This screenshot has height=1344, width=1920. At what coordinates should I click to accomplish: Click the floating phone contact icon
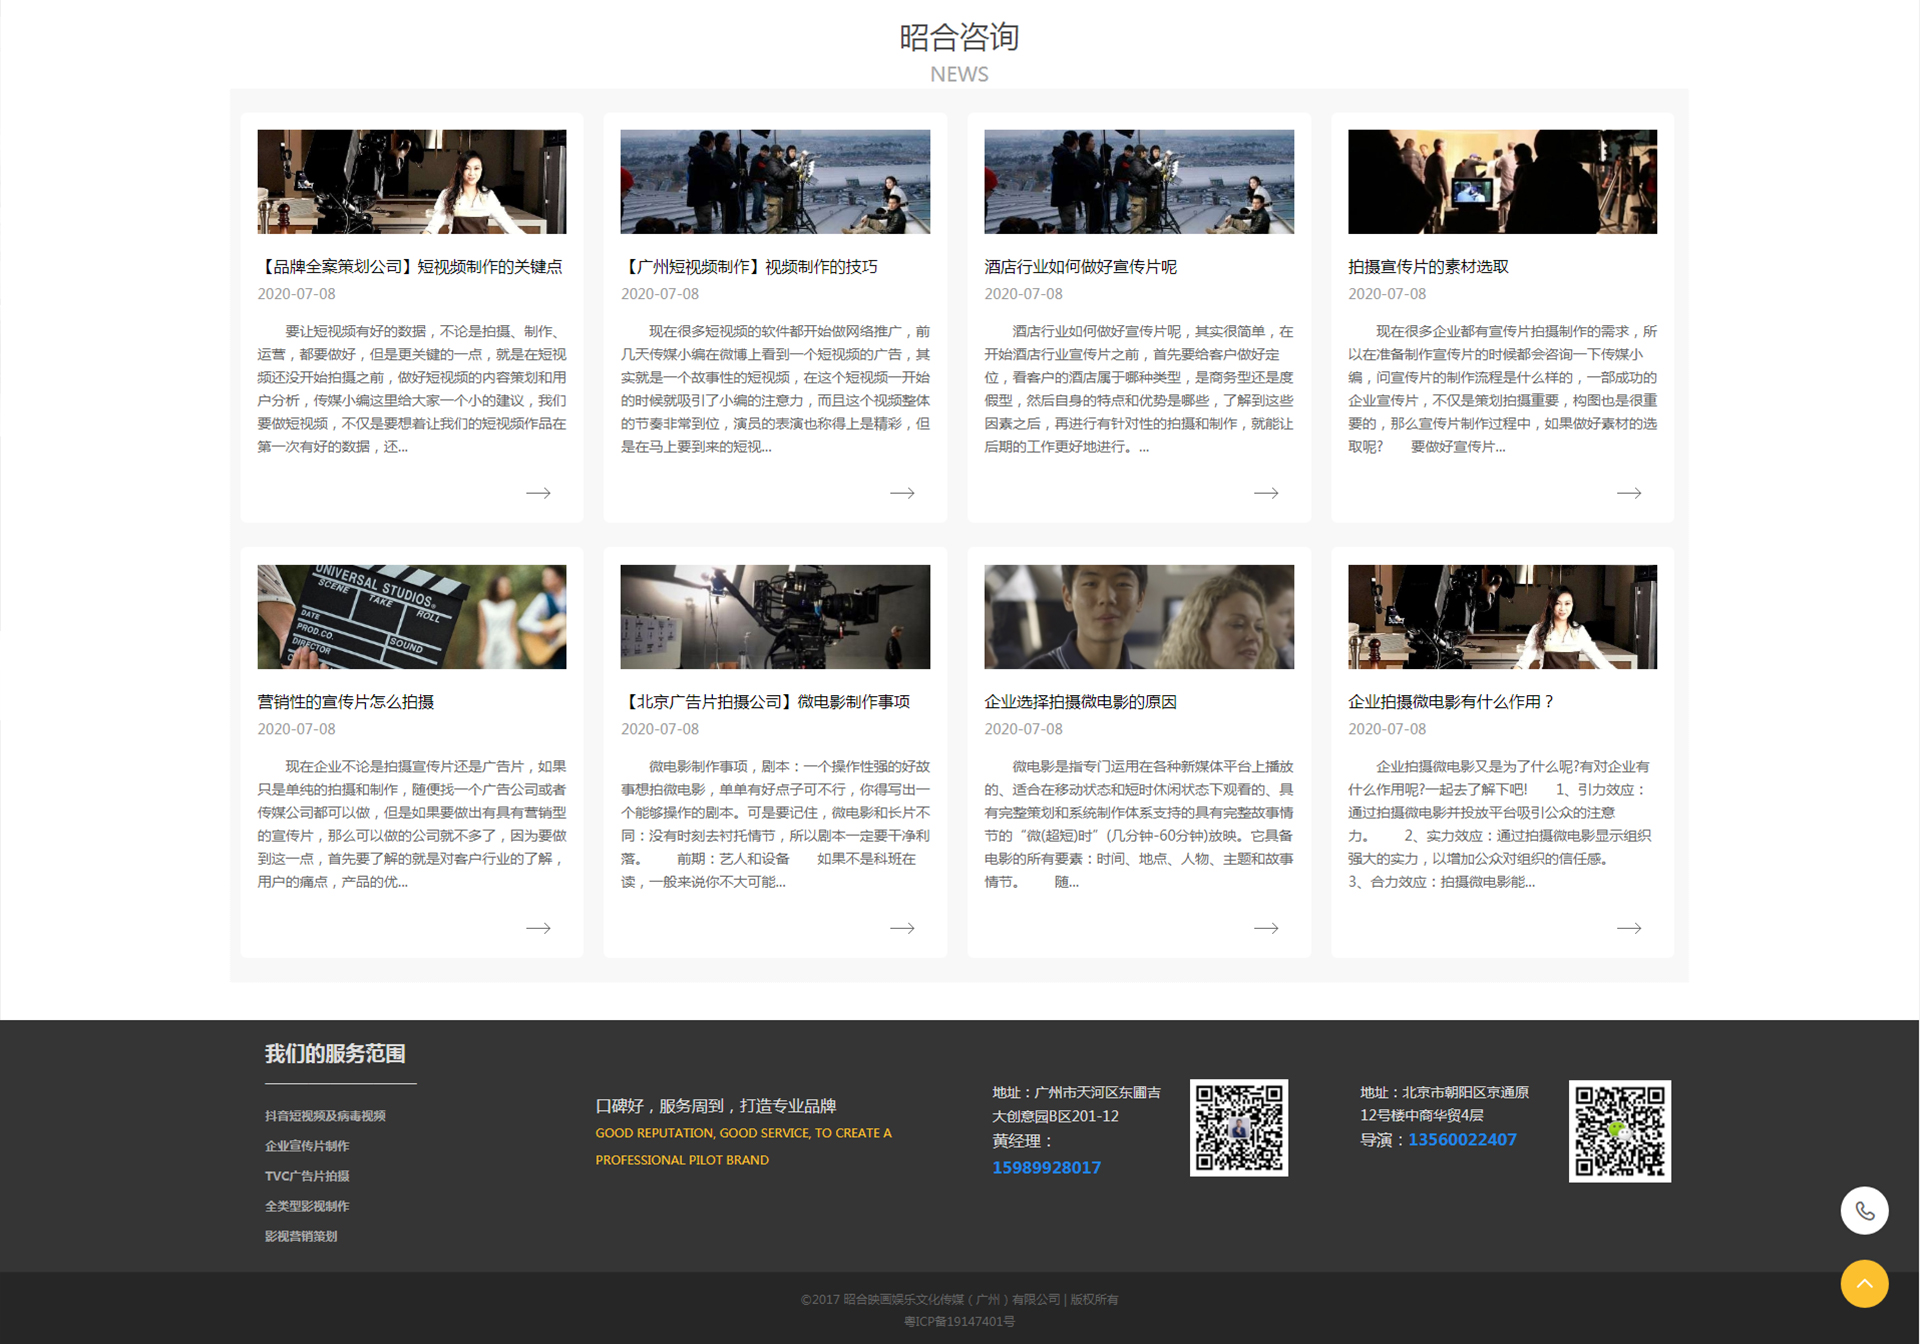(1864, 1211)
